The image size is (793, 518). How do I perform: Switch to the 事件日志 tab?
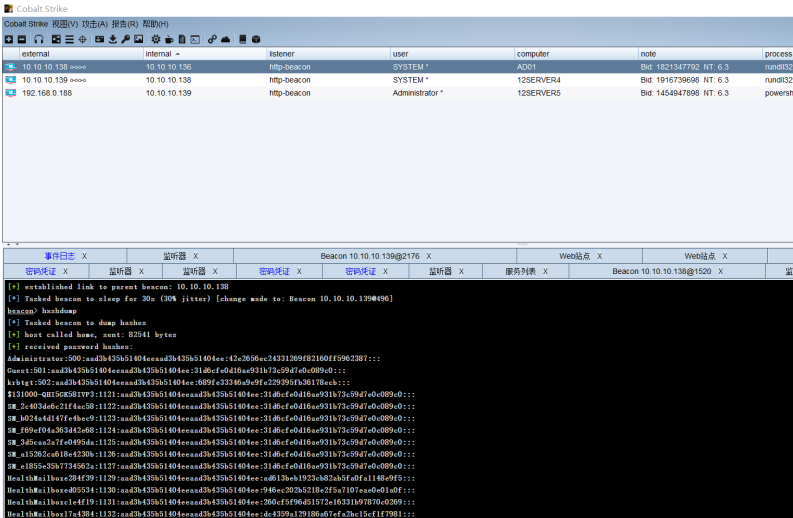(59, 257)
